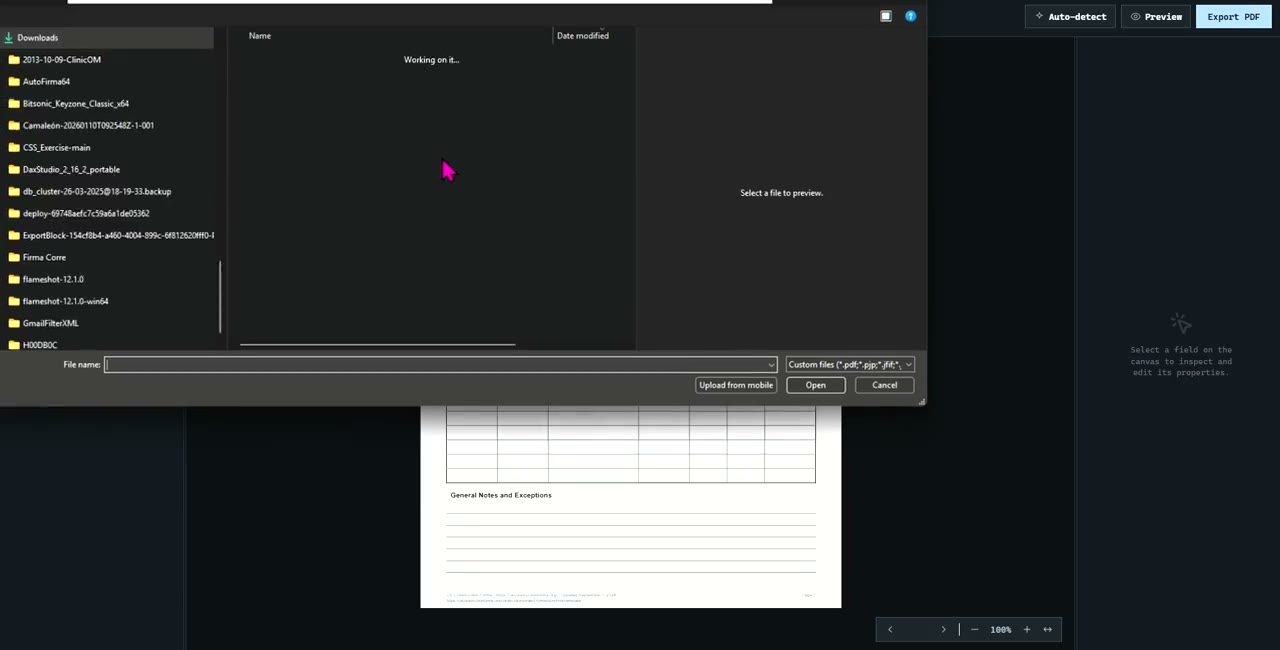Image resolution: width=1280 pixels, height=650 pixels.
Task: Click the folder icon beside AutoFirma64
Action: click(14, 82)
